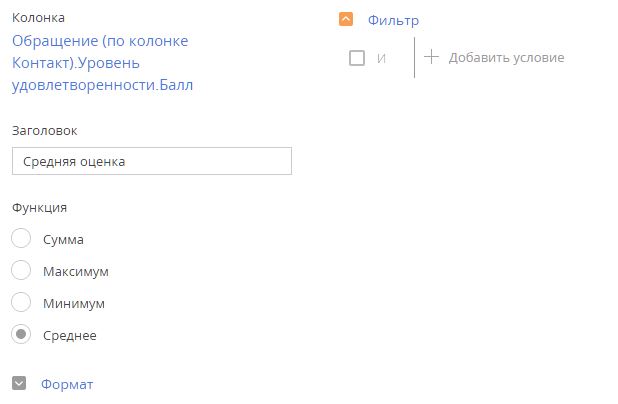Click the plus icon for adding condition
The image size is (618, 404).
point(431,57)
